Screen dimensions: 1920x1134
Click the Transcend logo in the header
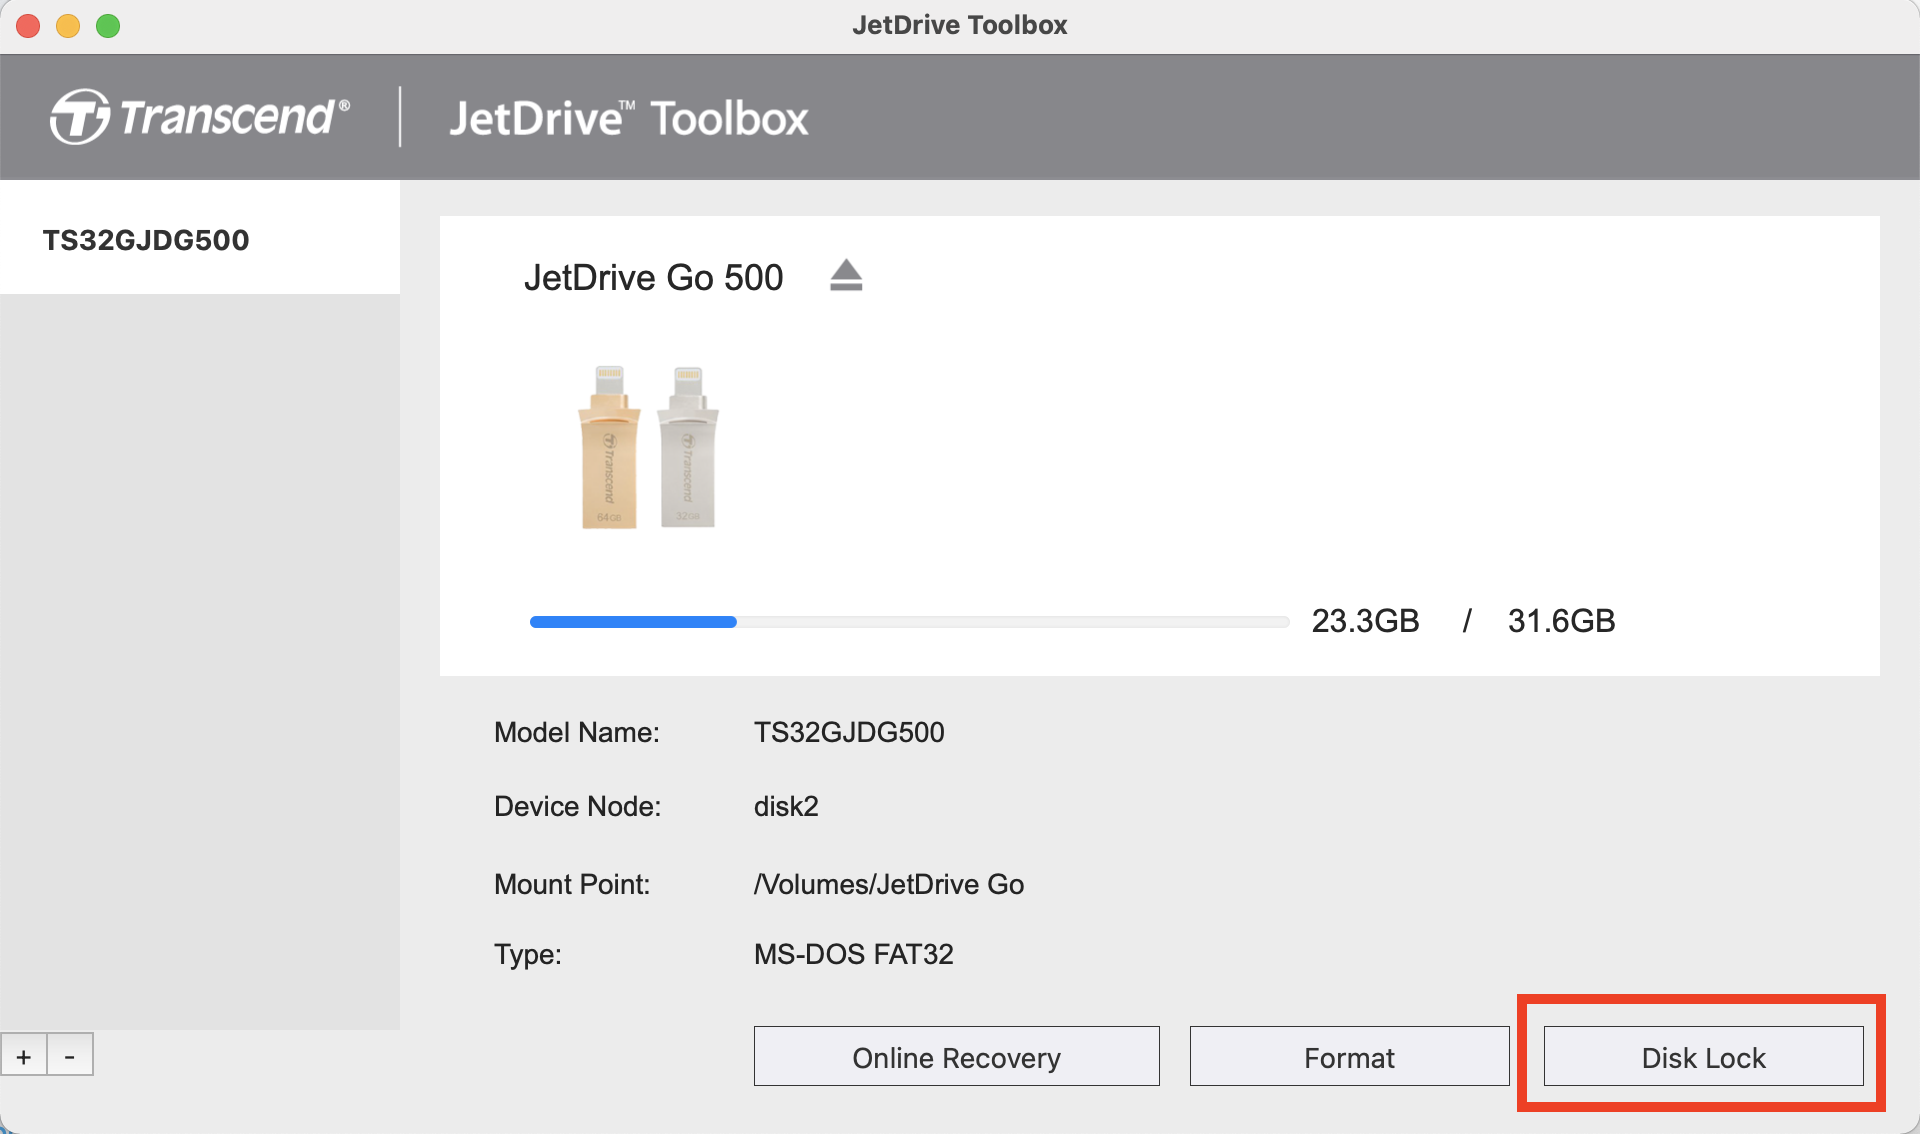point(200,117)
